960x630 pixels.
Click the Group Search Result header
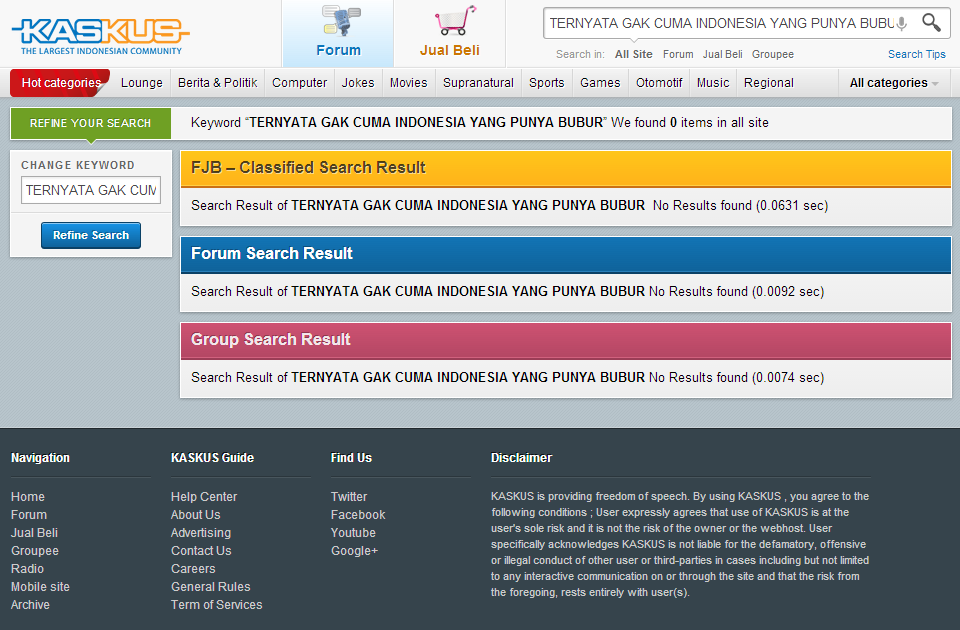565,340
